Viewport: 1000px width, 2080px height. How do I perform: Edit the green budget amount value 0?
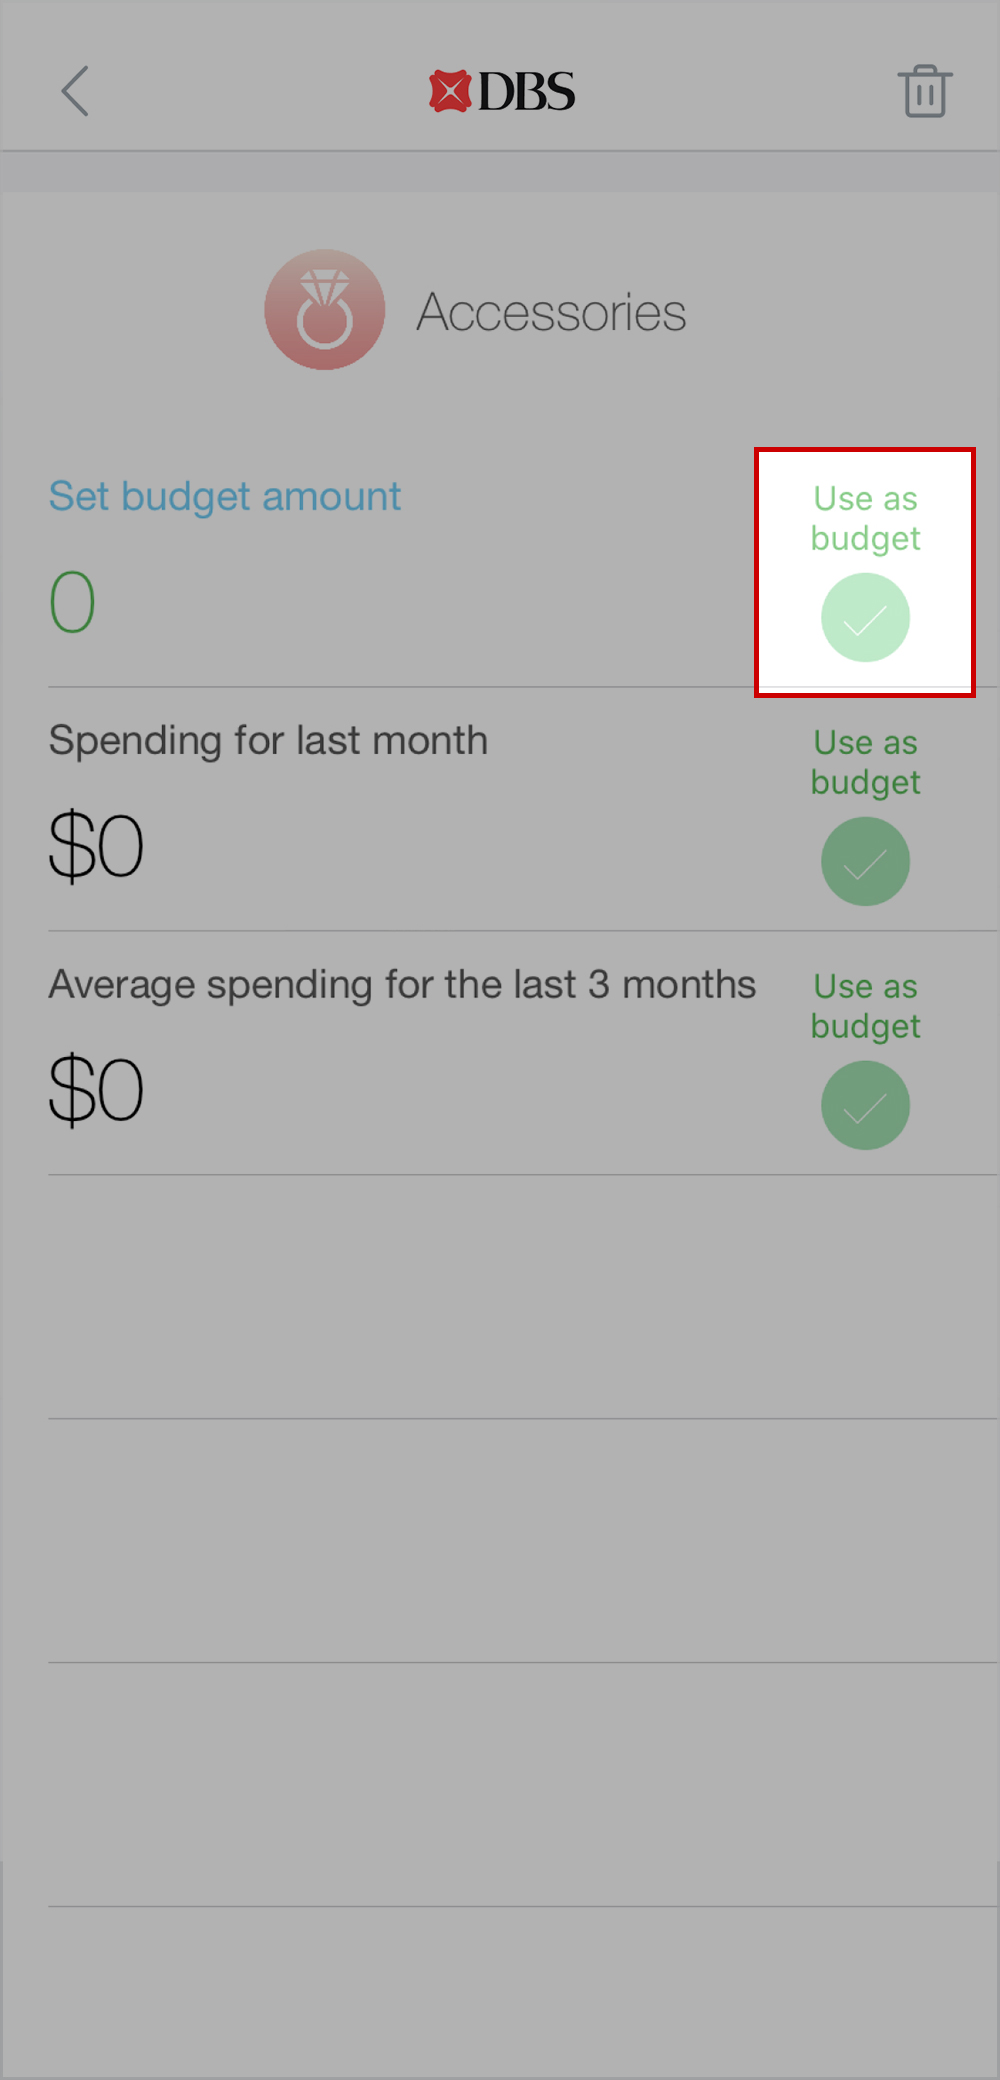[72, 602]
